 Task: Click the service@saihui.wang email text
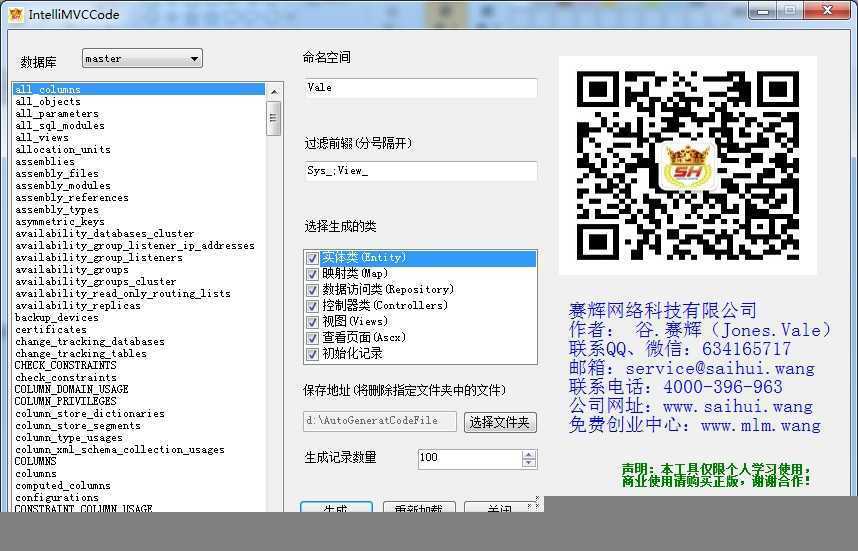(x=720, y=369)
